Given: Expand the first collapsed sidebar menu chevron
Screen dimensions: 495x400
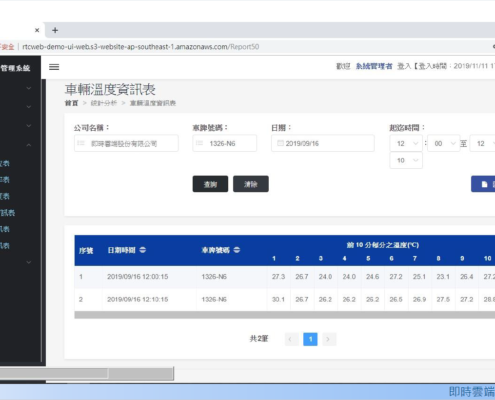Looking at the screenshot, I should point(29,88).
